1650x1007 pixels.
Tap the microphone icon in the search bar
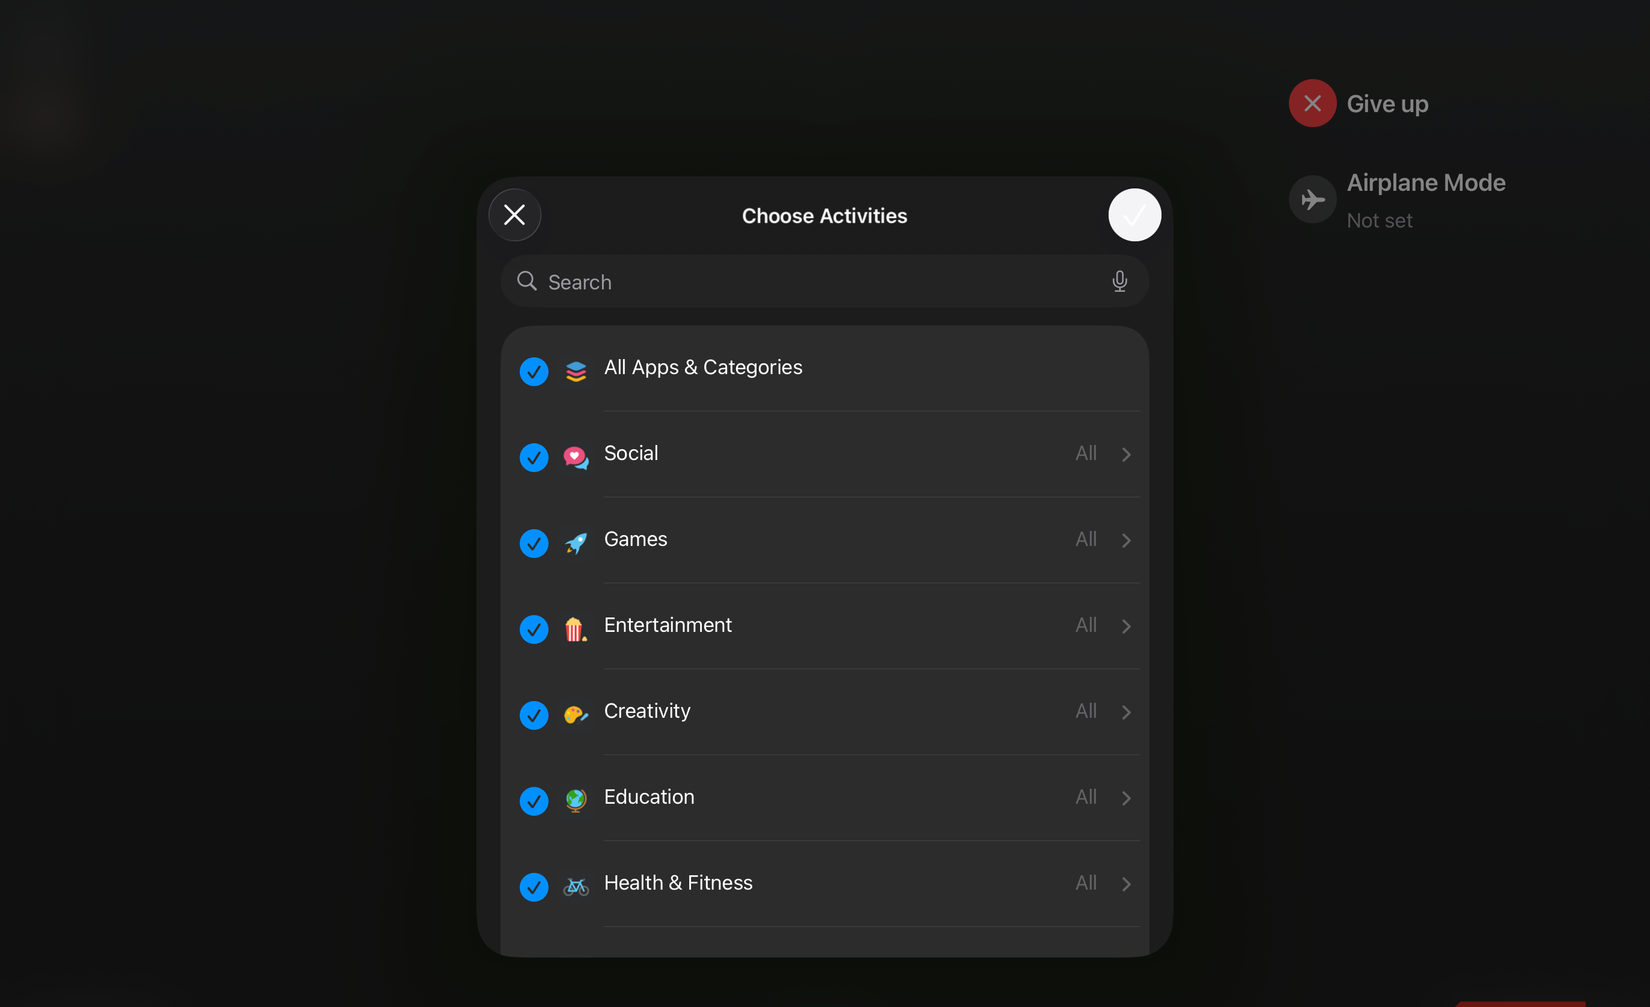click(x=1119, y=281)
